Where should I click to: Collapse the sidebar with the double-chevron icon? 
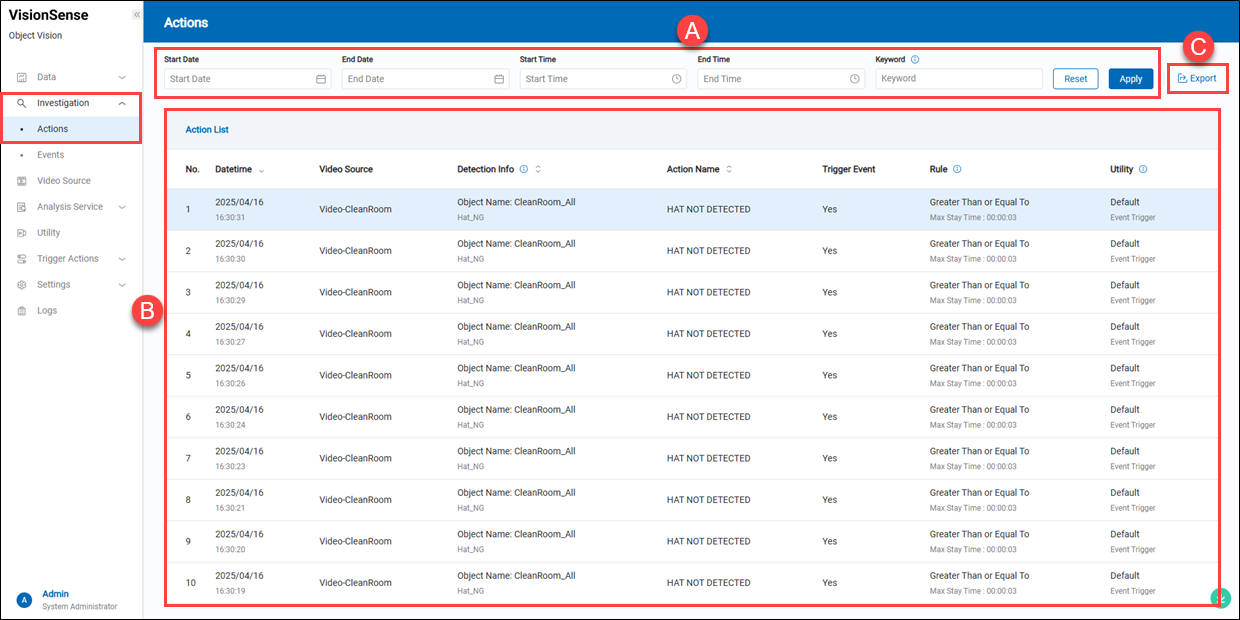coord(136,15)
